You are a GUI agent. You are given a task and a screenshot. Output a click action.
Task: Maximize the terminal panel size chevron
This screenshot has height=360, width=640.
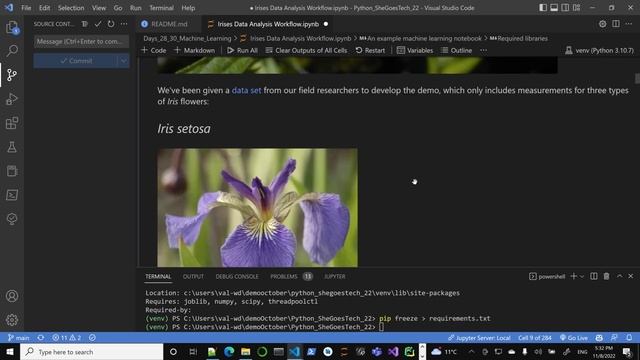pyautogui.click(x=620, y=276)
